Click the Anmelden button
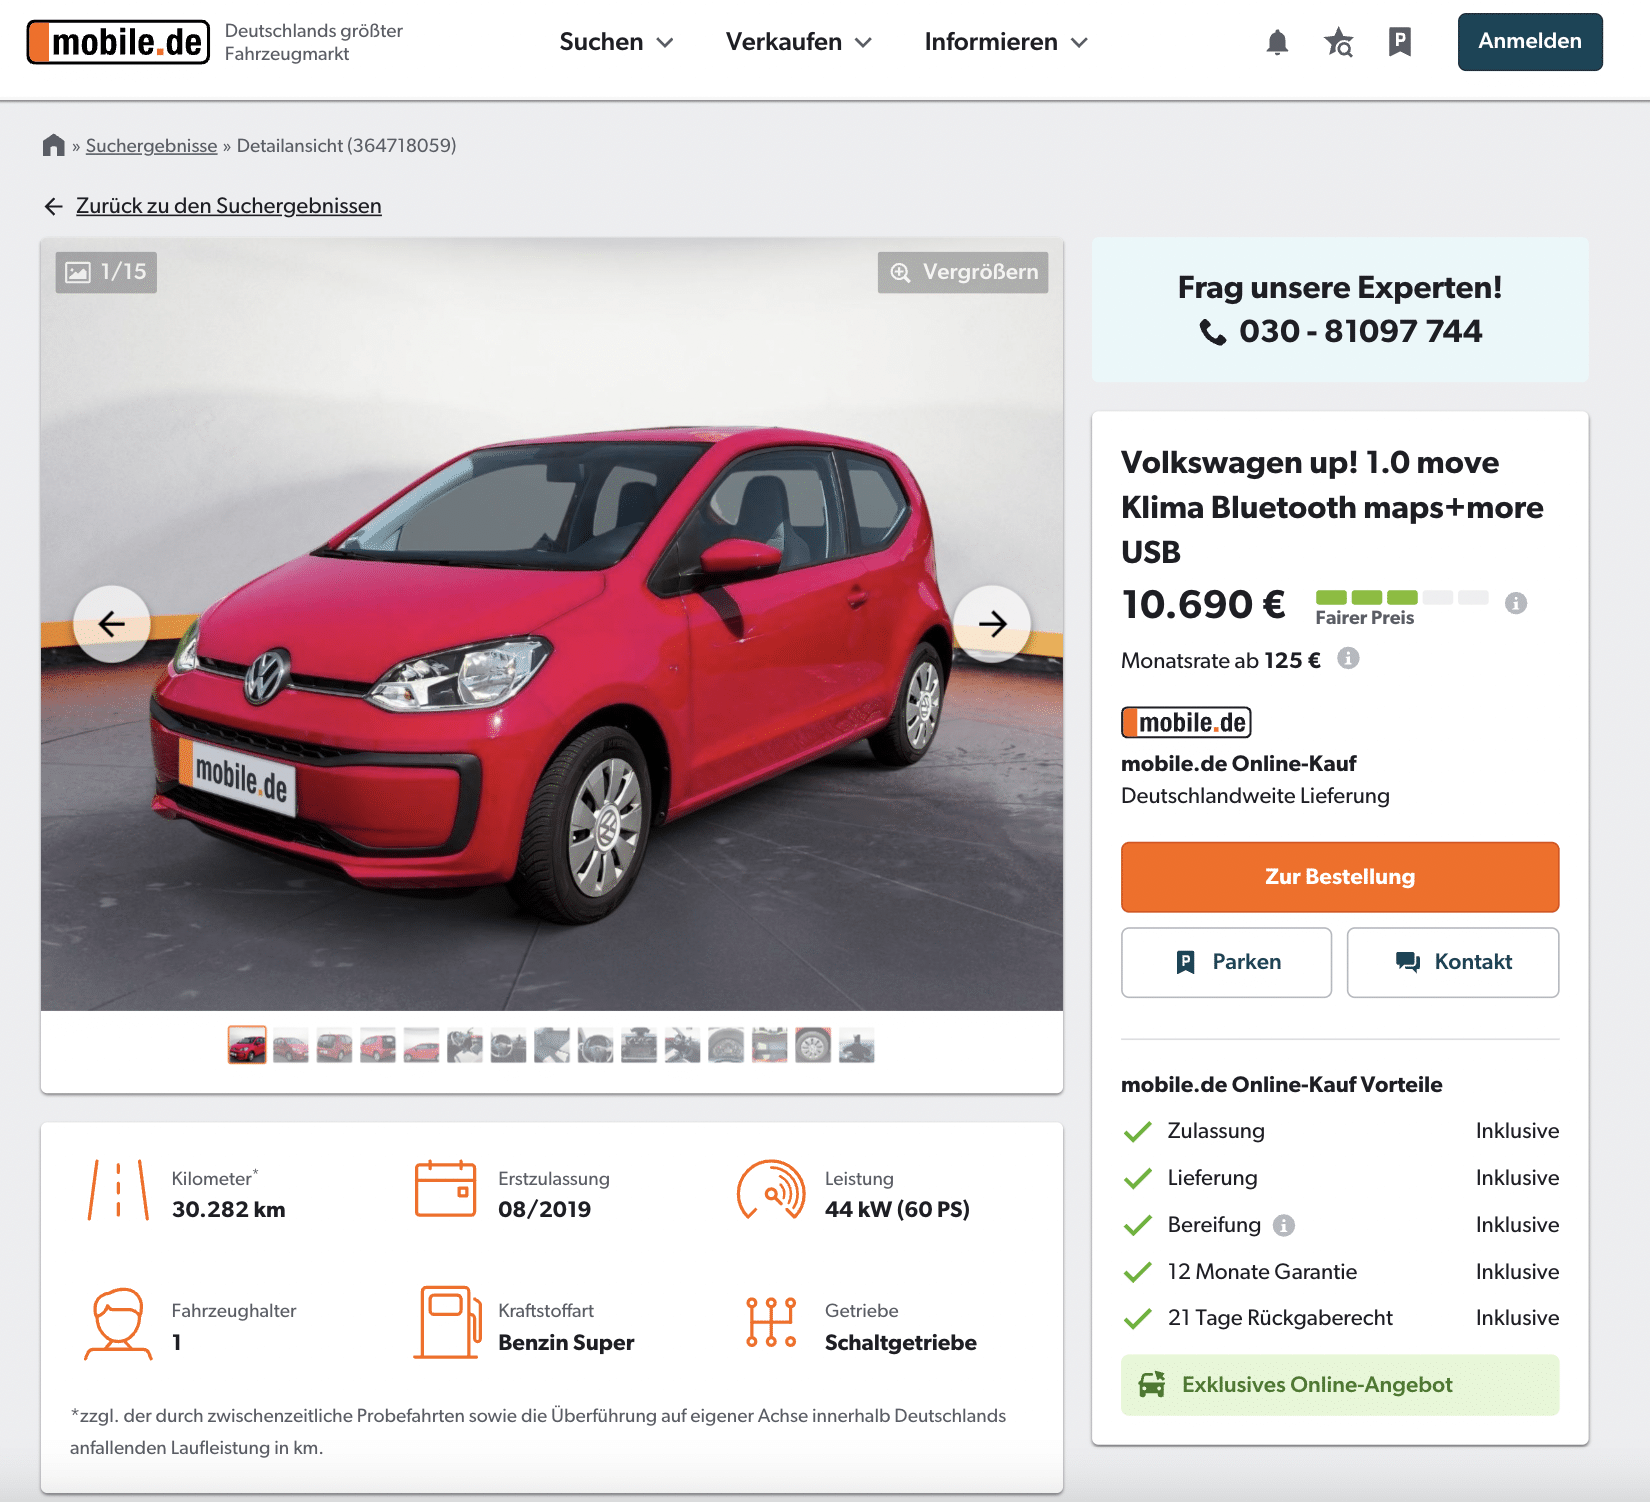 coord(1530,42)
